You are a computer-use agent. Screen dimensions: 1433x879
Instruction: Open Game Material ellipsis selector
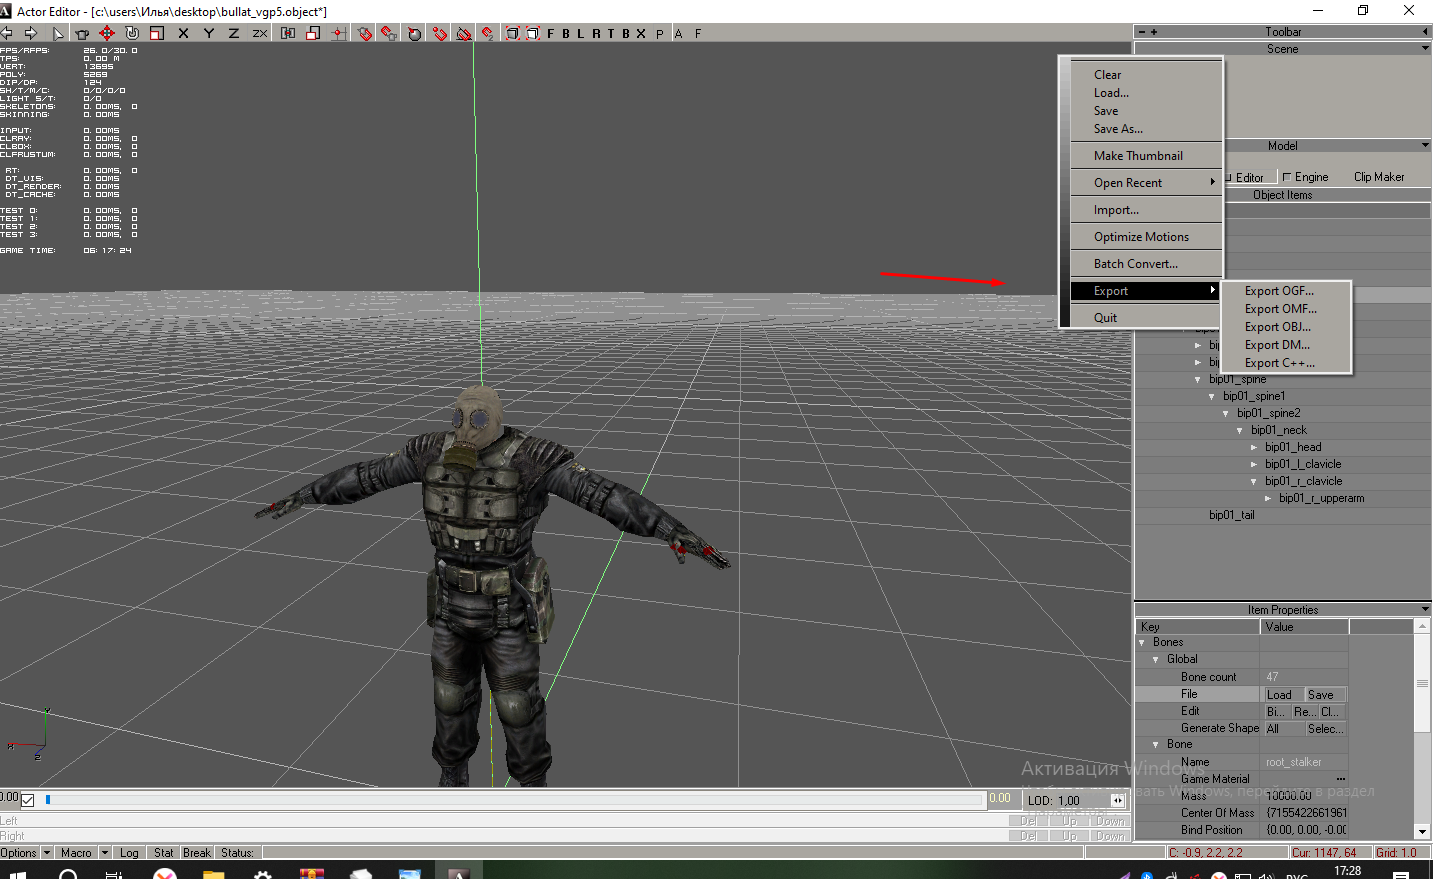1340,779
